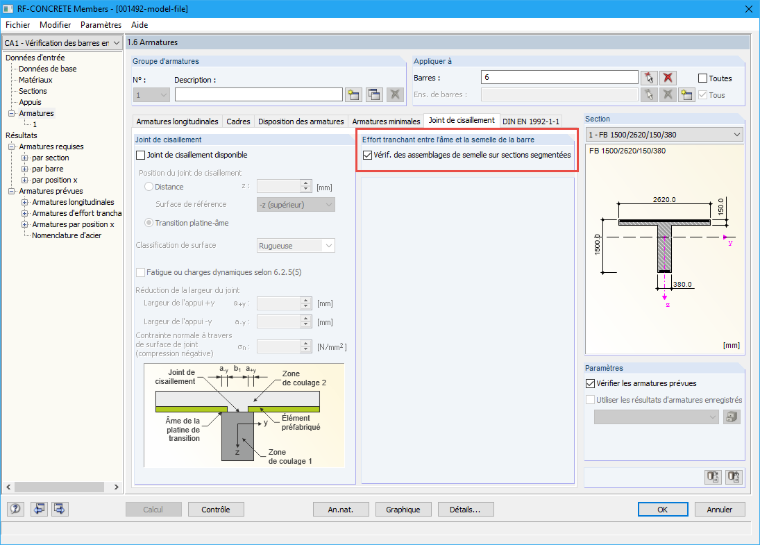760x545 pixels.
Task: Click the Détails... button
Action: pos(465,510)
